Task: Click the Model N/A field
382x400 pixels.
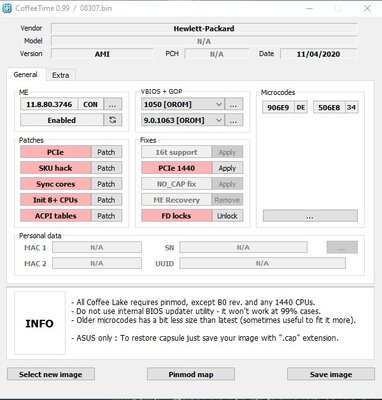Action: click(x=204, y=41)
